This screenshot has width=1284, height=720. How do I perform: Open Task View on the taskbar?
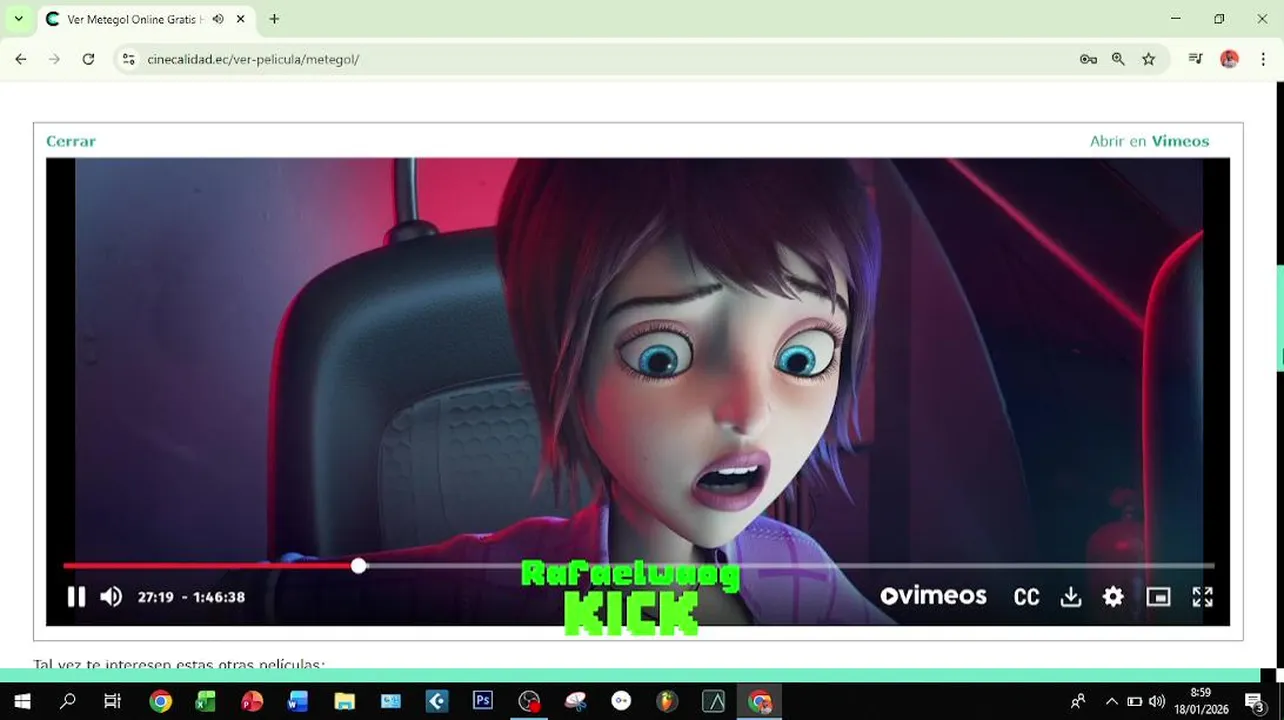[x=113, y=702]
